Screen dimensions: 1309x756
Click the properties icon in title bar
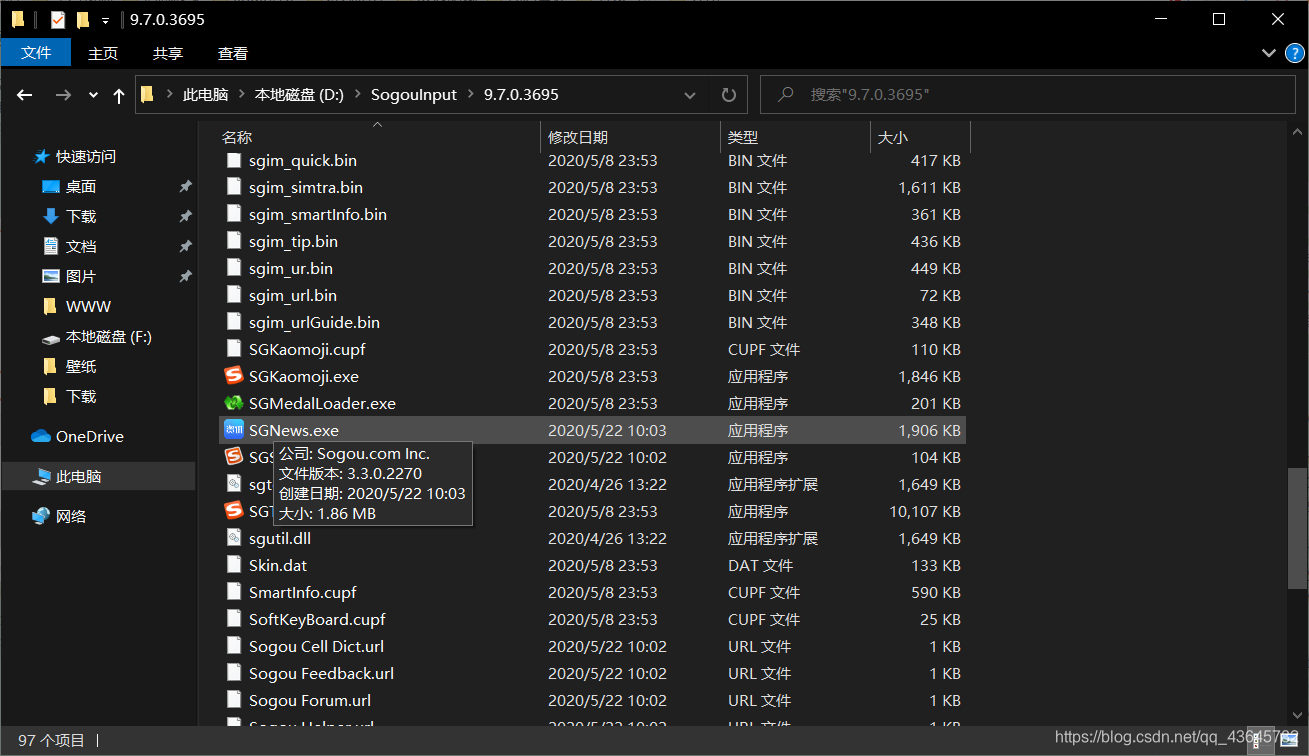click(x=57, y=19)
